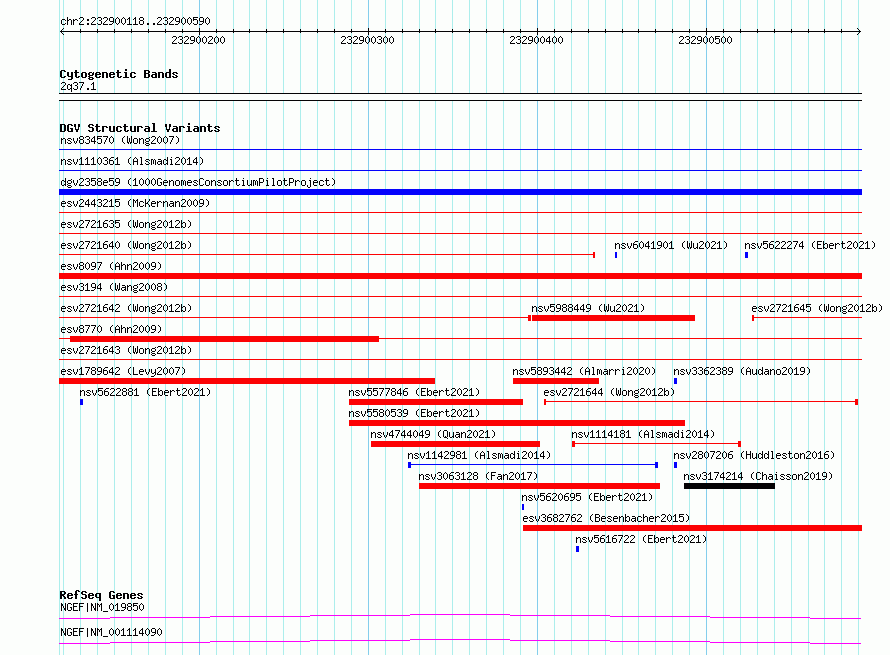Click the red bar under esv1789642

pyautogui.click(x=247, y=381)
